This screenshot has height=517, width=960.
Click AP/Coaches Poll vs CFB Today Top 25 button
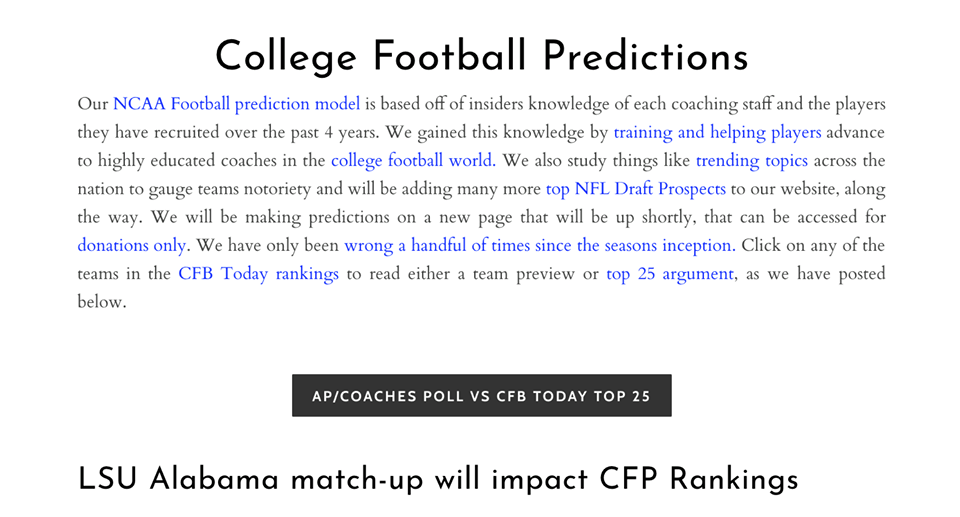click(x=481, y=396)
